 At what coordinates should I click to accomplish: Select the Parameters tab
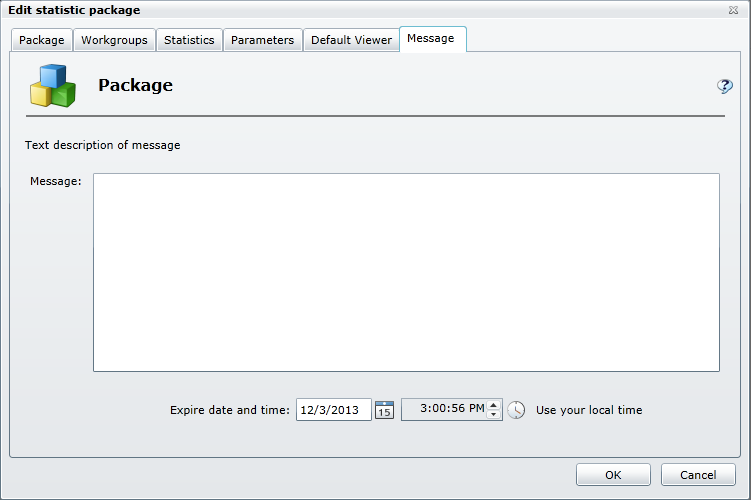tap(262, 40)
